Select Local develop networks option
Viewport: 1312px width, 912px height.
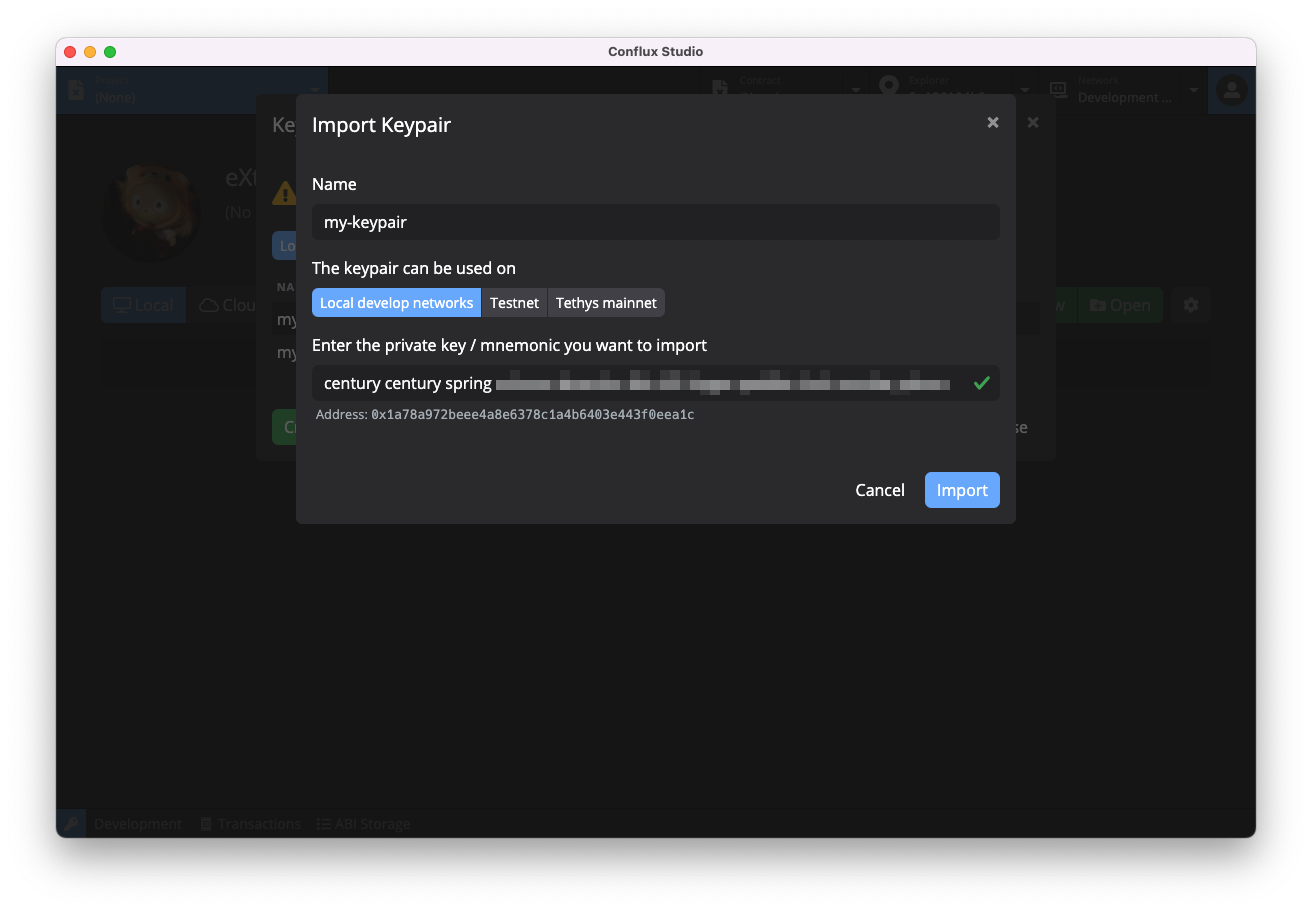pyautogui.click(x=396, y=303)
